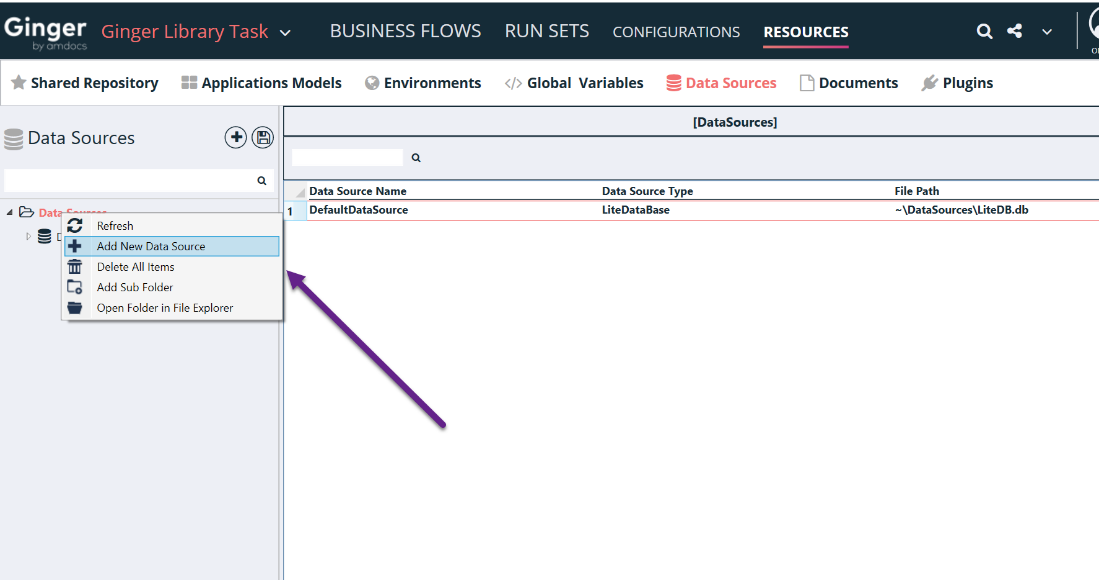Click the add data source plus button
This screenshot has height=580, width=1099.
click(236, 137)
